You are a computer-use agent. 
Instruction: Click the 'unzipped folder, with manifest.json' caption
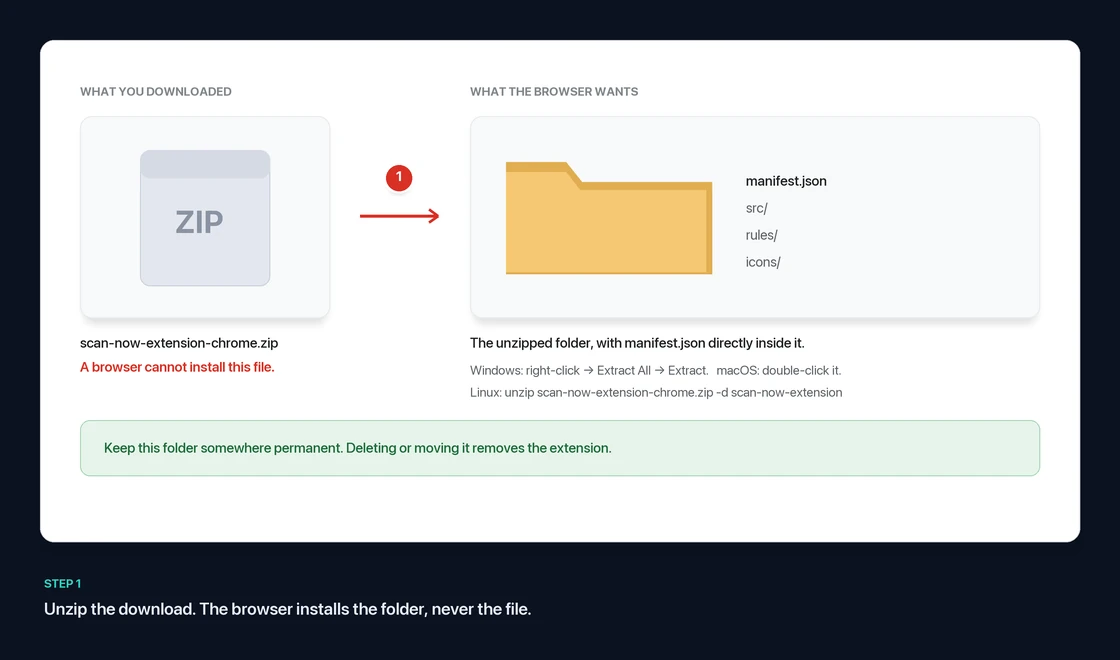point(637,343)
